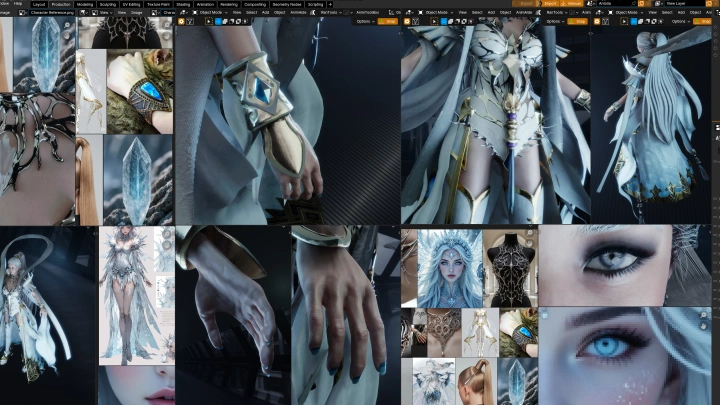Enable blue highlighted shading mode in armor front viewport
Viewport: 720px width, 405px height.
[444, 22]
